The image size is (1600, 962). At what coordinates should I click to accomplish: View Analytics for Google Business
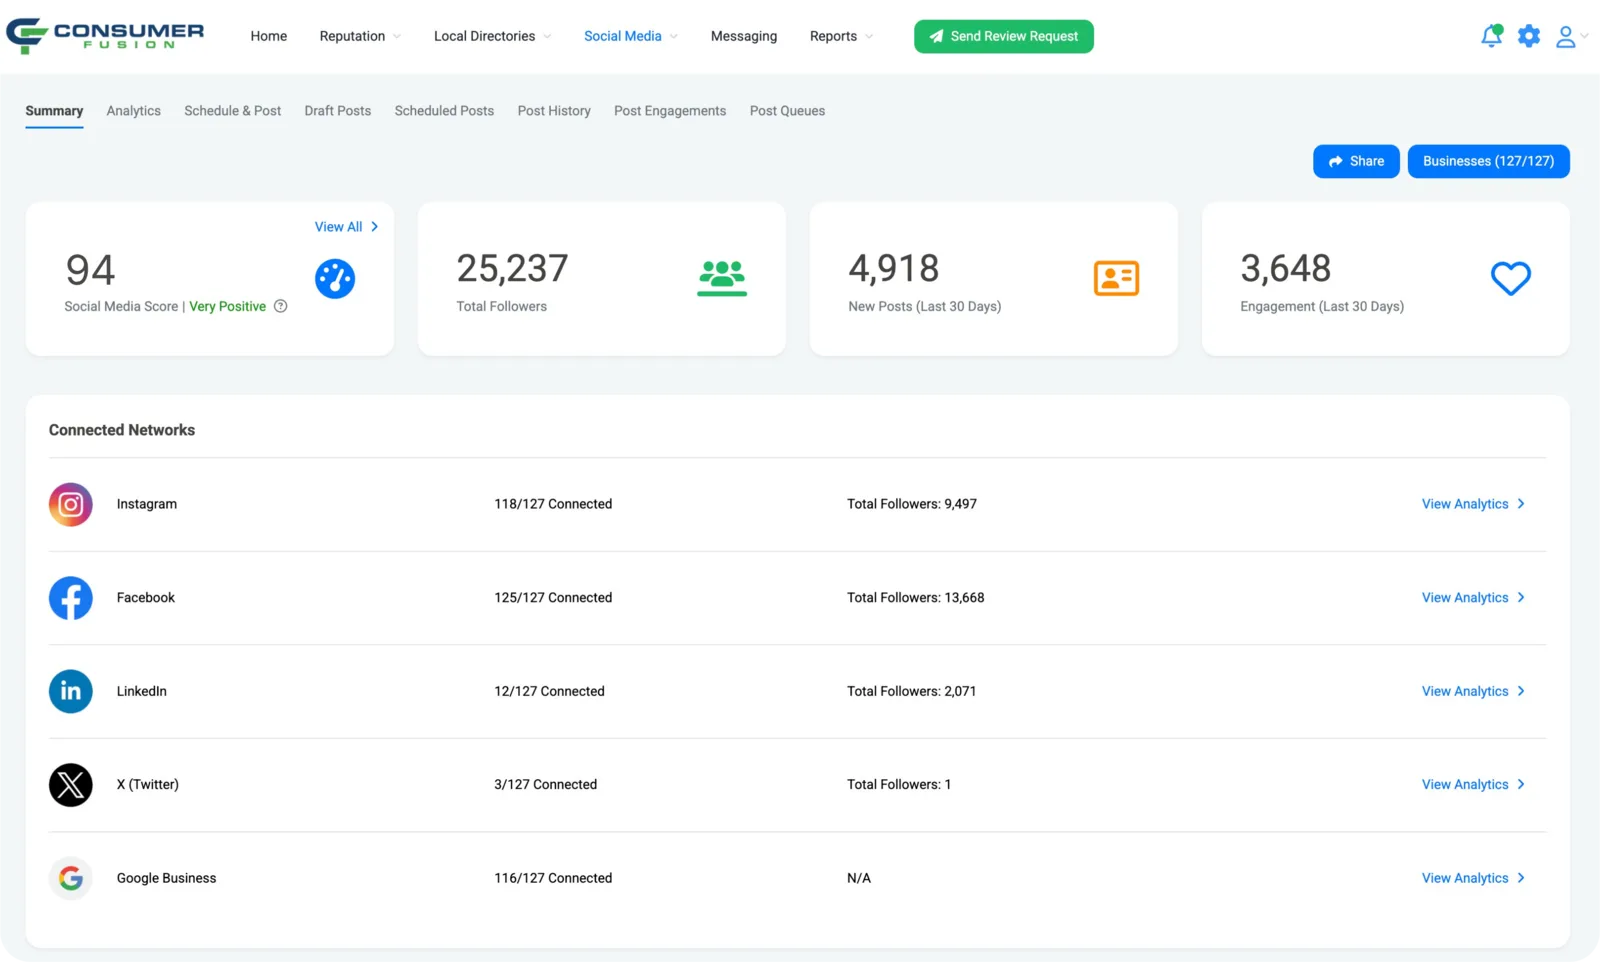click(1473, 878)
